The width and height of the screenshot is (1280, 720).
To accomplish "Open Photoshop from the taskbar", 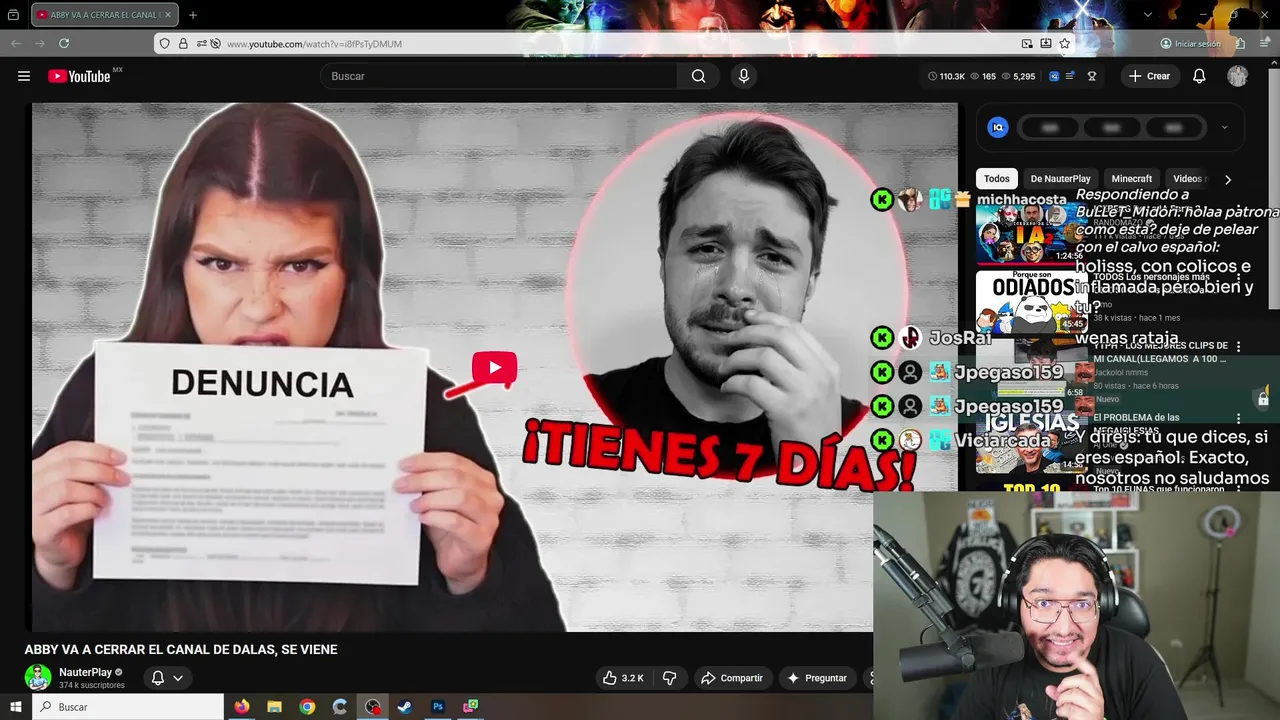I will [438, 707].
